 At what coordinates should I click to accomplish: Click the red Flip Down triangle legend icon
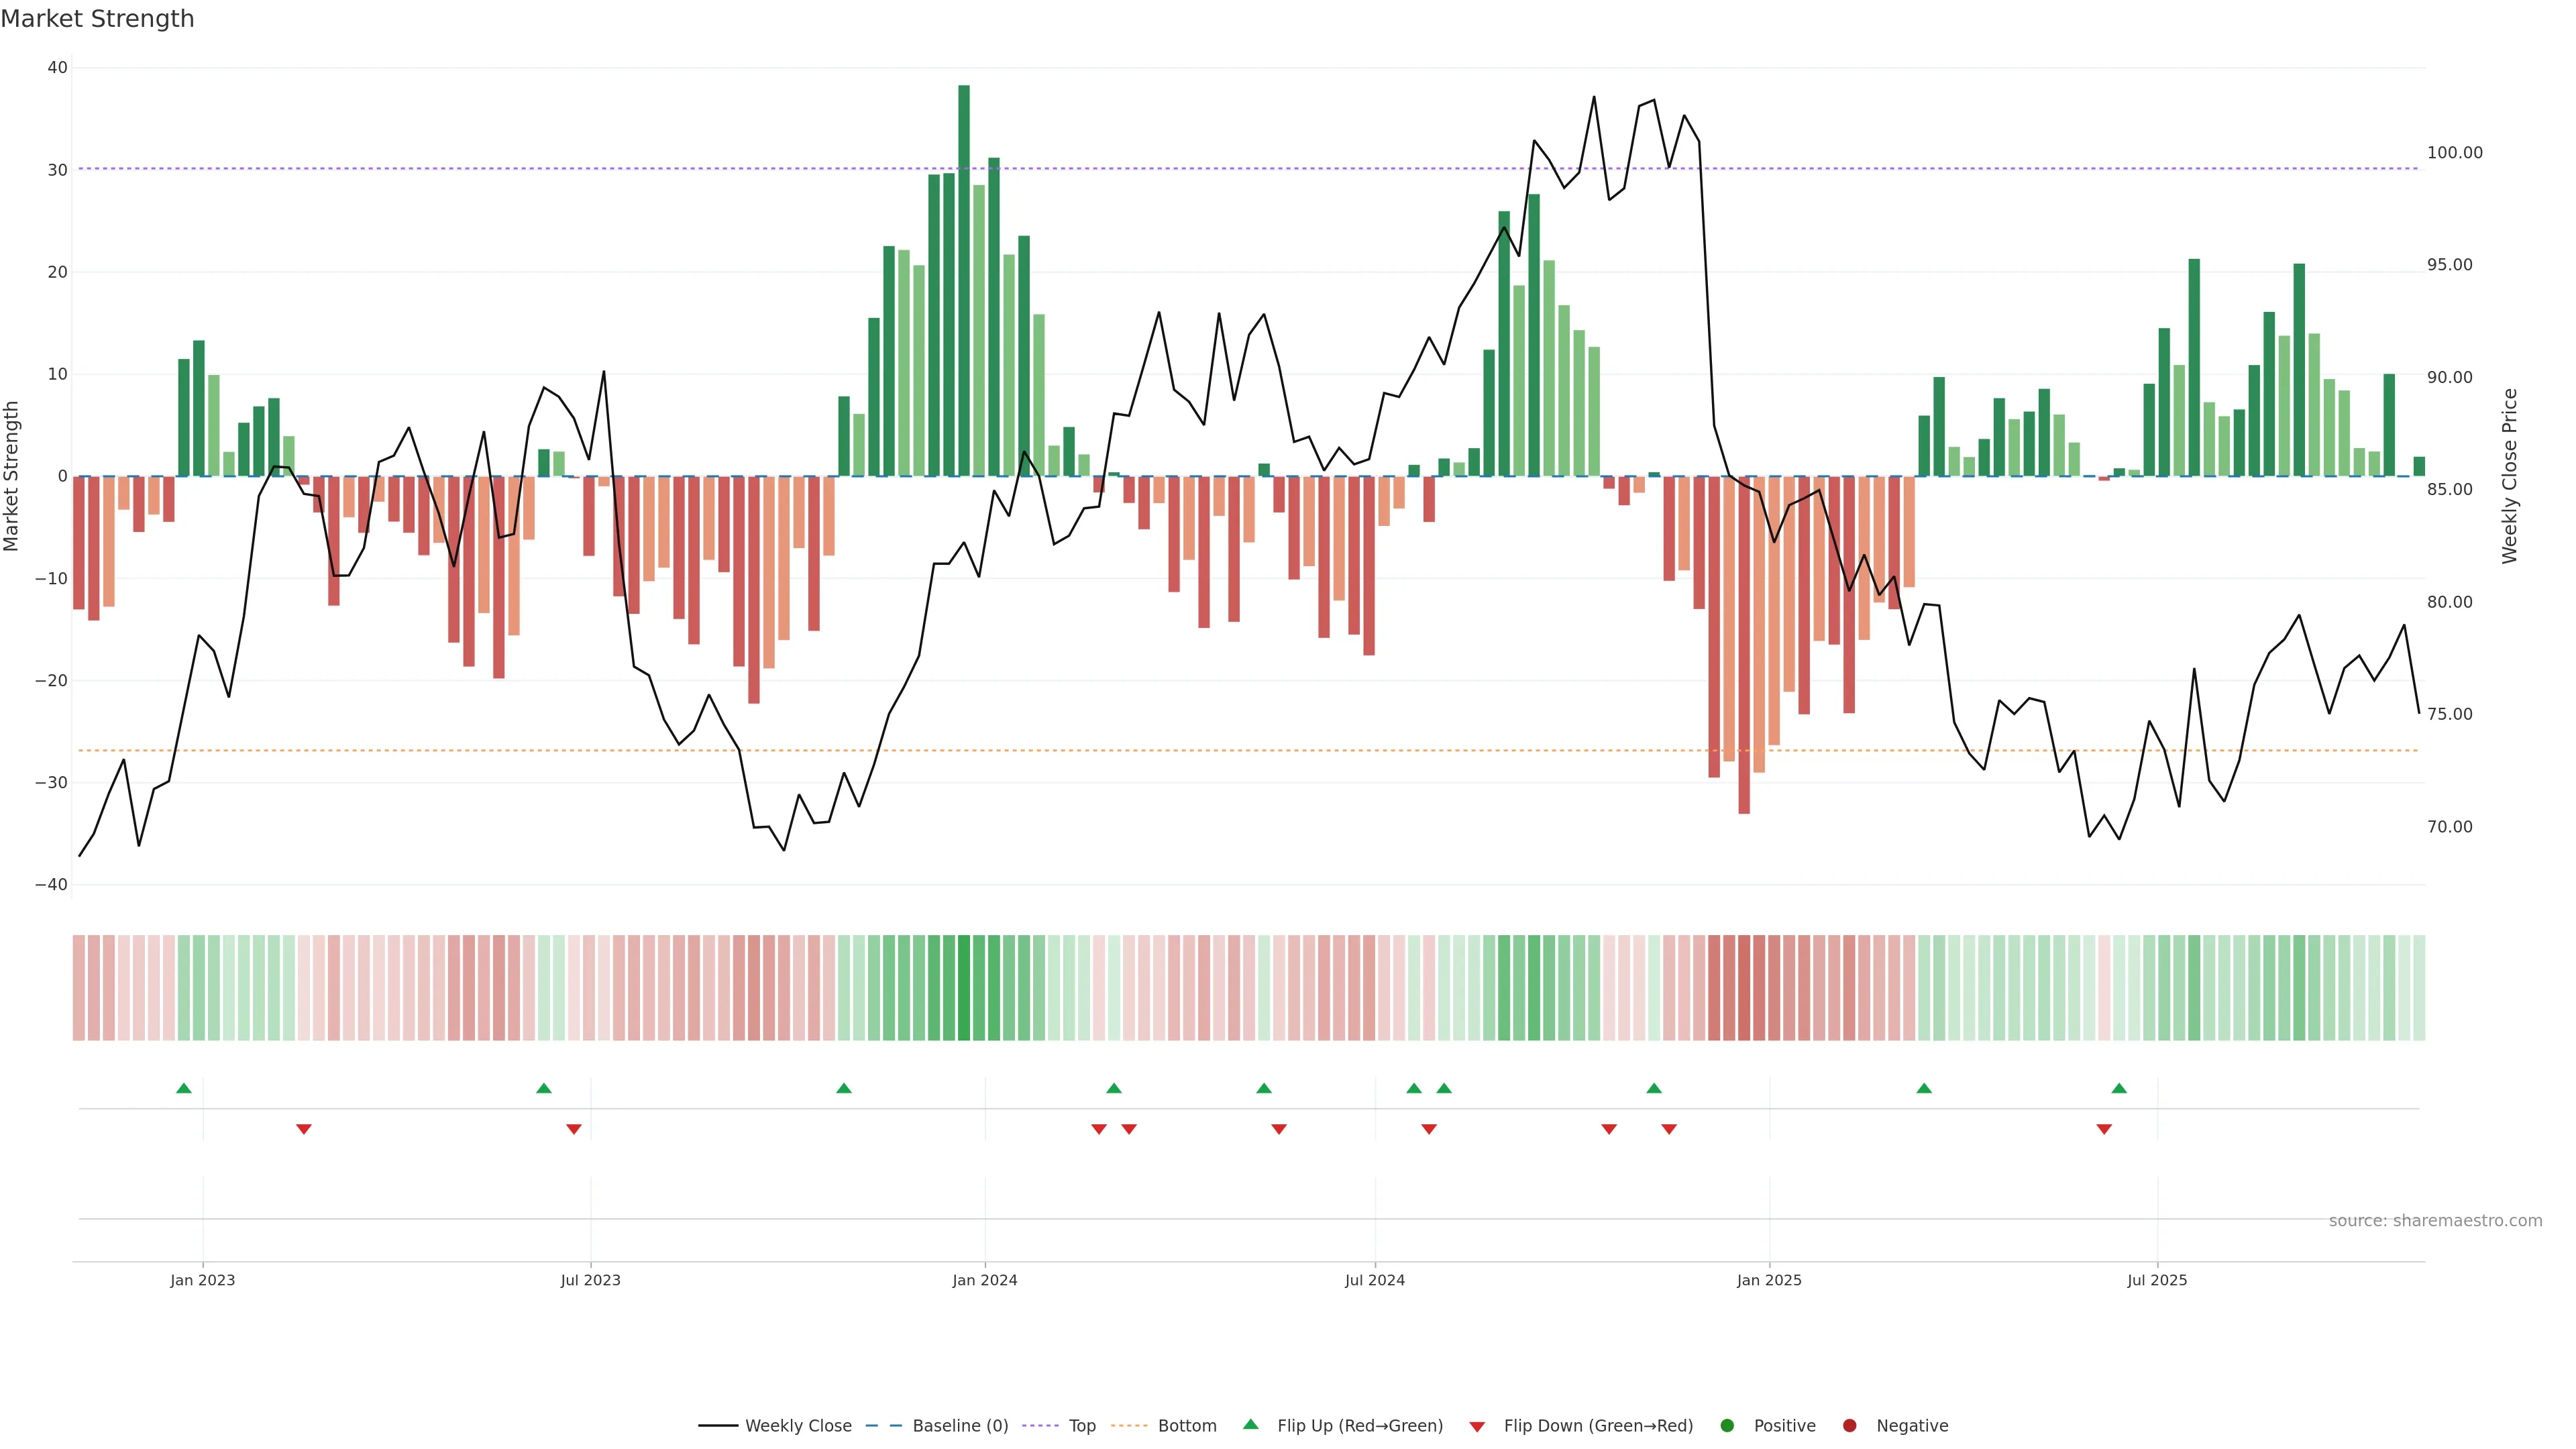pyautogui.click(x=1477, y=1426)
